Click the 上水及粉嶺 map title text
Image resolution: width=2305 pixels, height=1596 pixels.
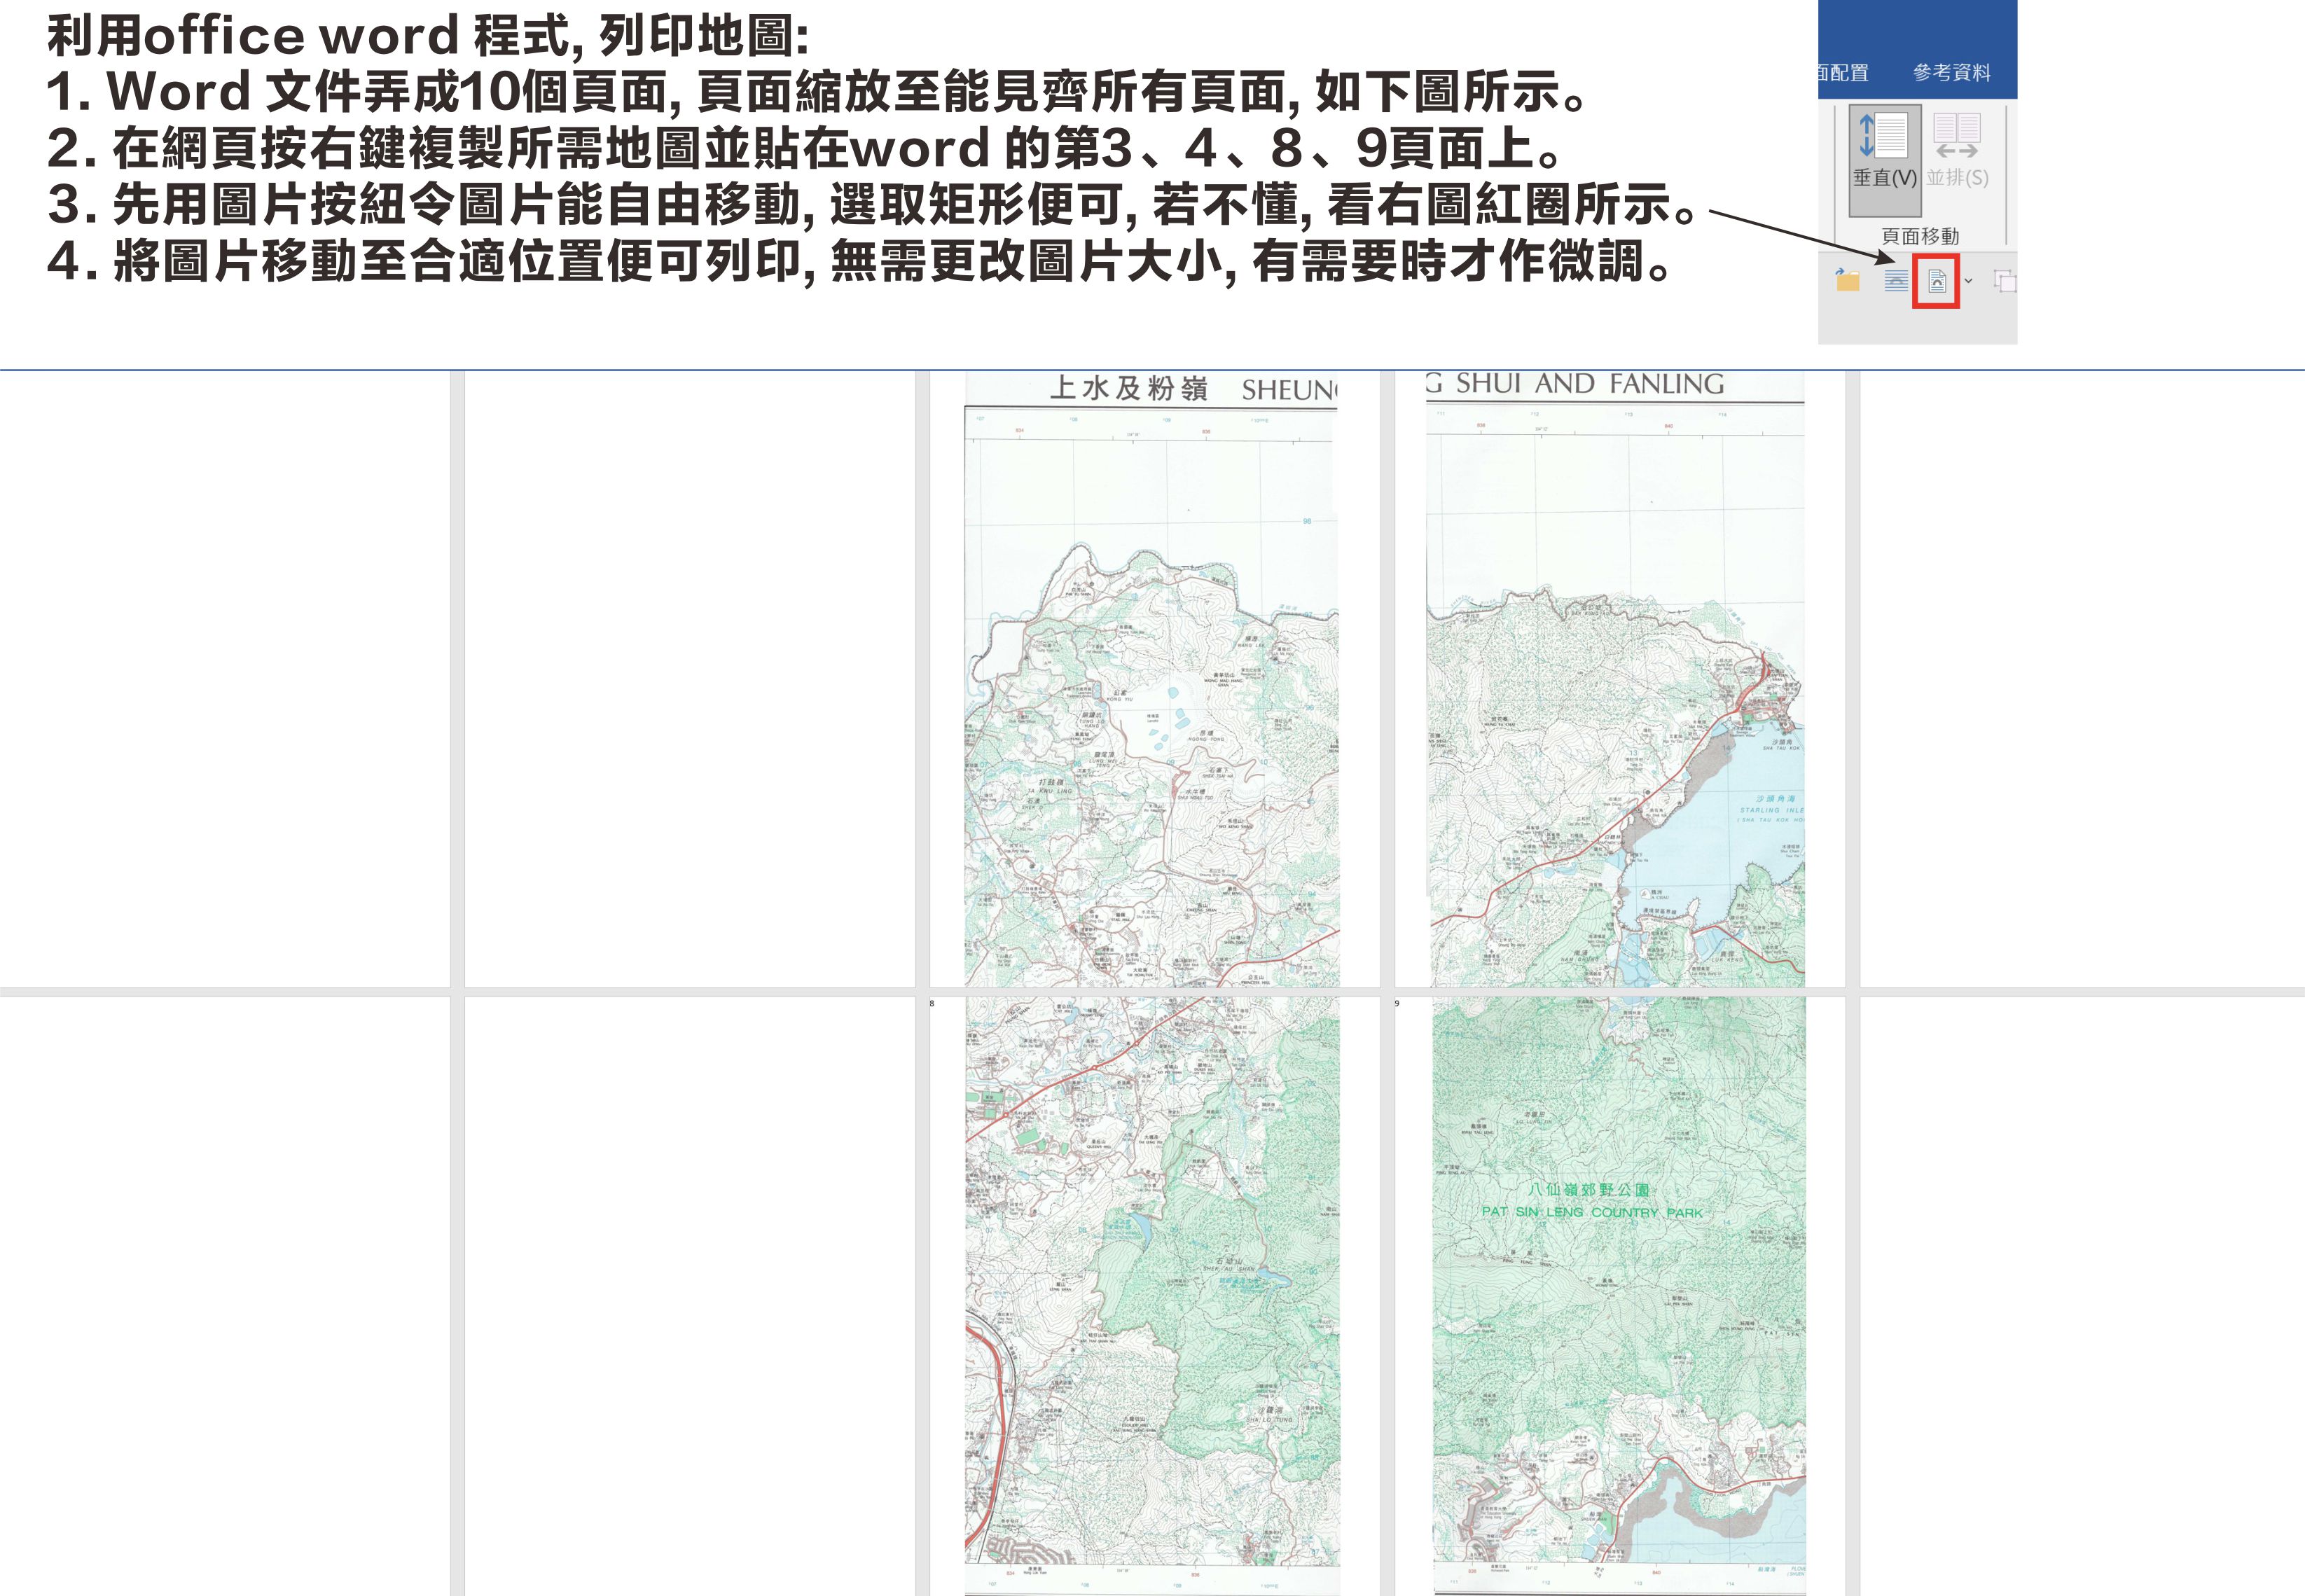[1128, 388]
